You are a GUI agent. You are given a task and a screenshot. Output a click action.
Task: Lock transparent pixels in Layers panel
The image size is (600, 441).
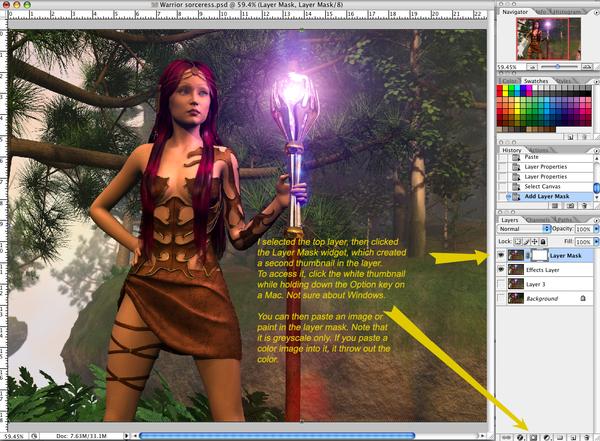coord(517,242)
